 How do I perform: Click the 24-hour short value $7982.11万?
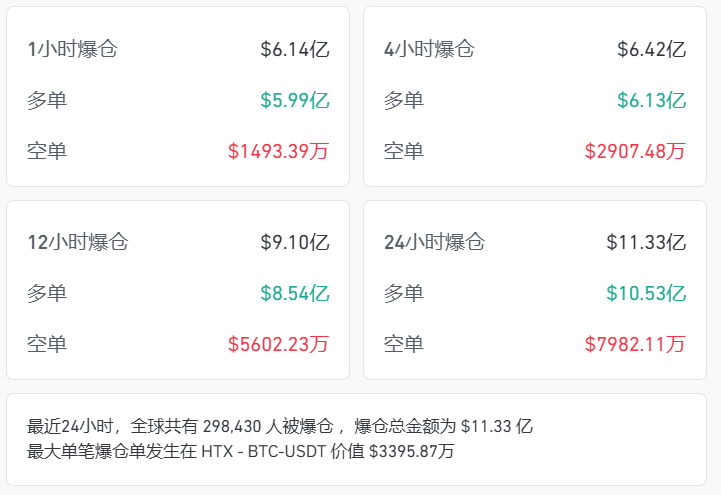pos(635,344)
